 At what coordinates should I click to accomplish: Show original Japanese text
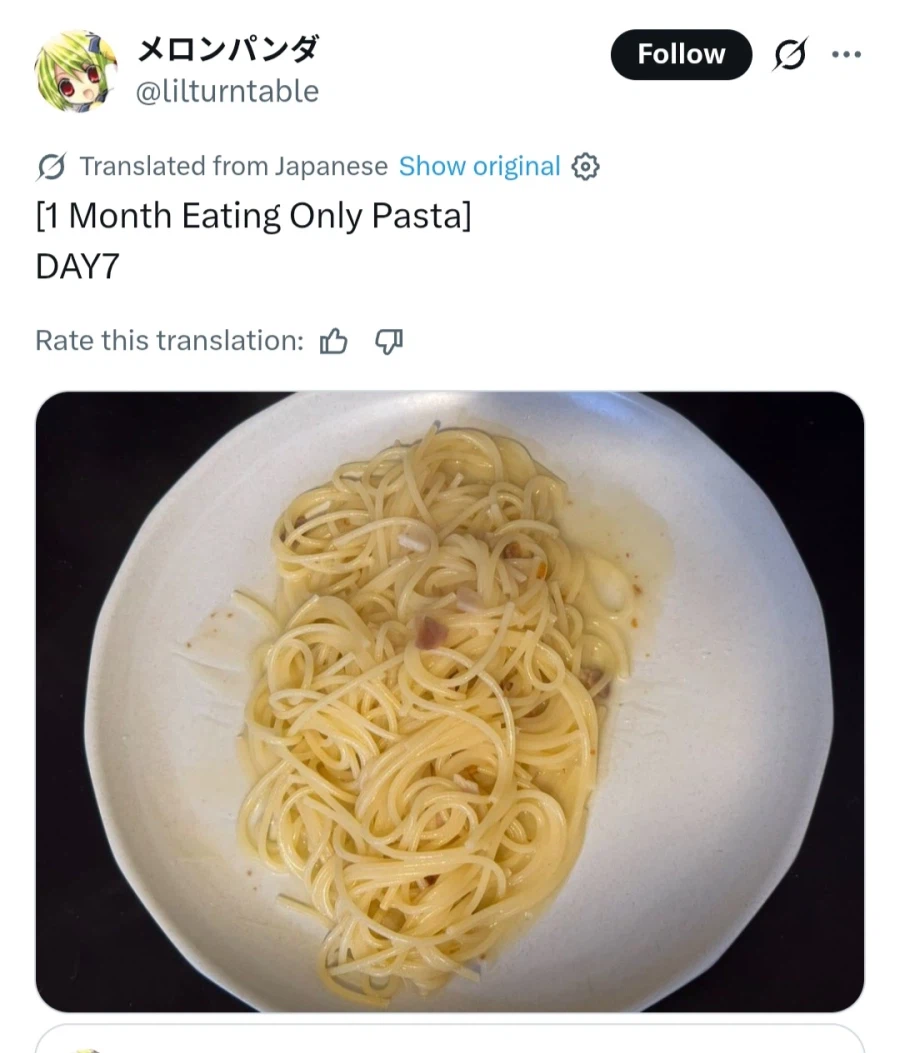(479, 166)
